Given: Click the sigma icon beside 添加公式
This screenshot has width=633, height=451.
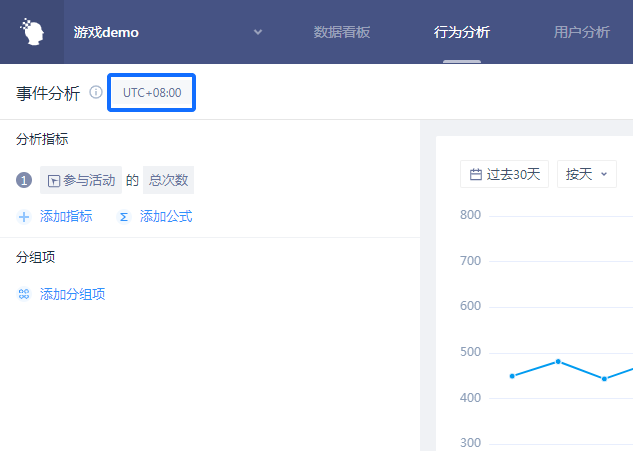Looking at the screenshot, I should coord(124,217).
